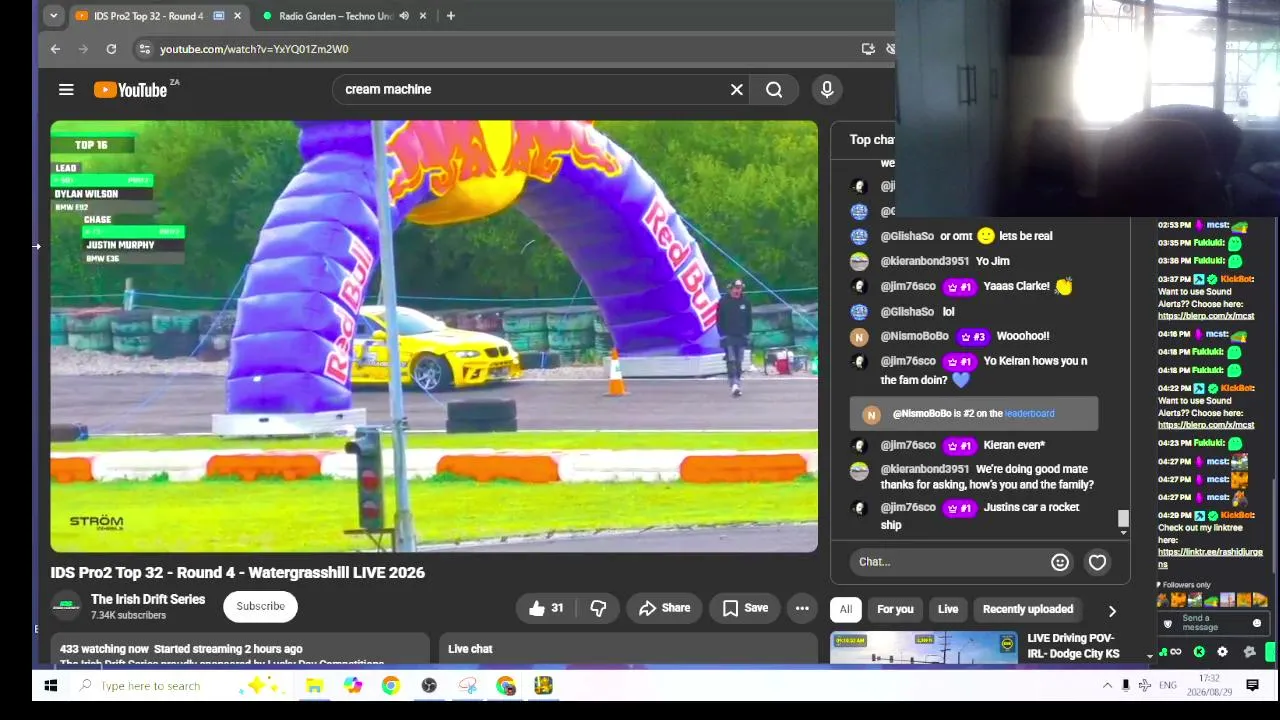Open the 'LIVE Driving POV- IRL- Dodge City KS' title

tap(1073, 646)
